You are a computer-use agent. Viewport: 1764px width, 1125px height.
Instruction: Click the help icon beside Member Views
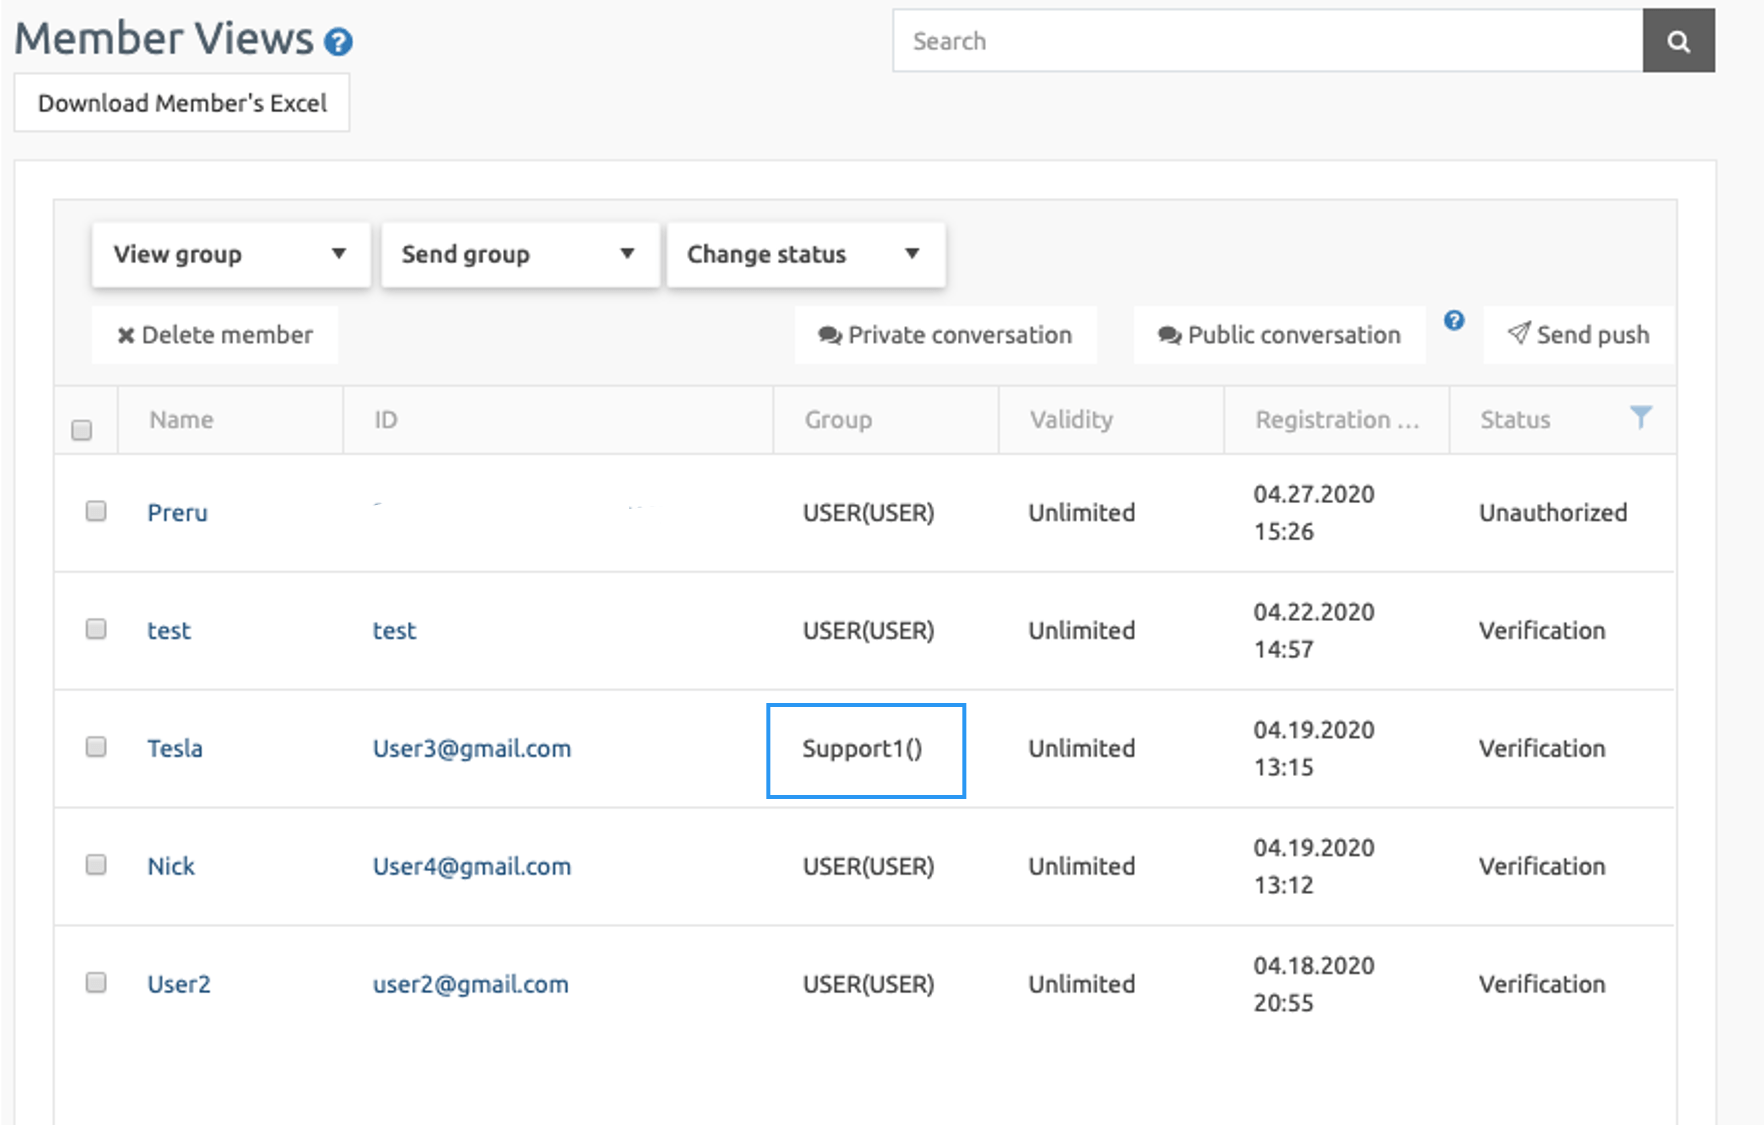339,42
